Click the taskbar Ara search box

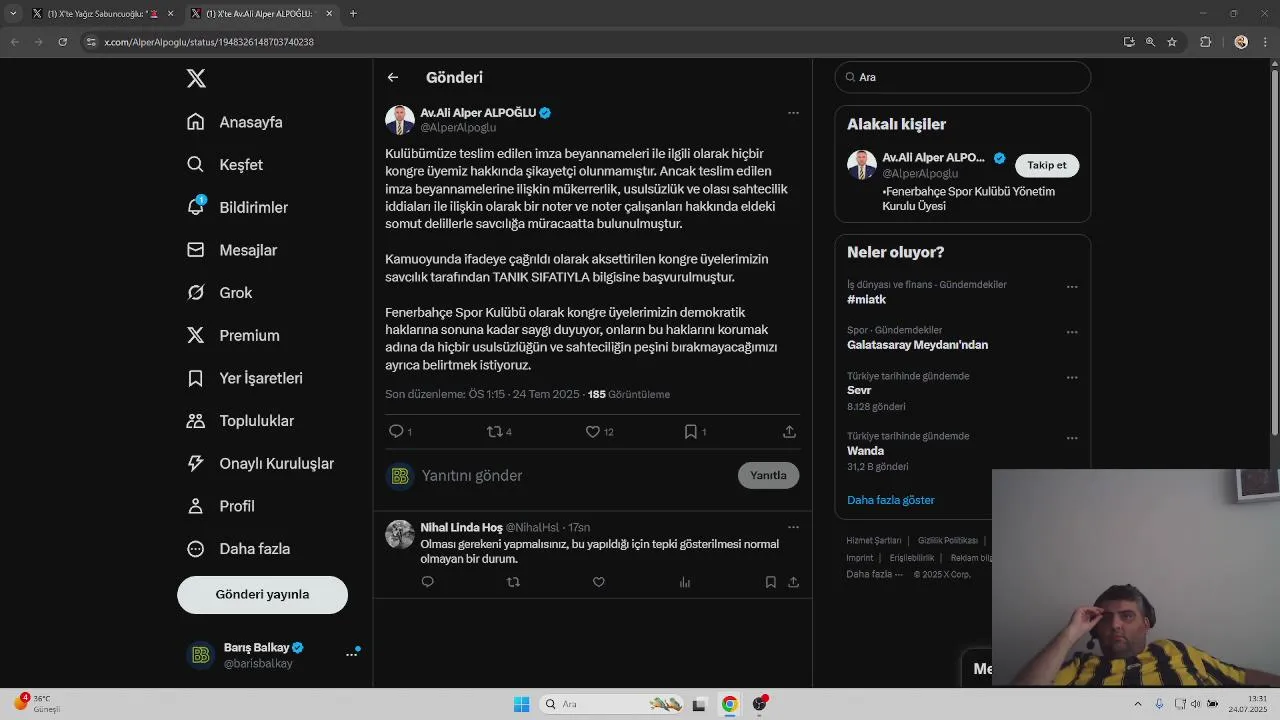pyautogui.click(x=611, y=704)
